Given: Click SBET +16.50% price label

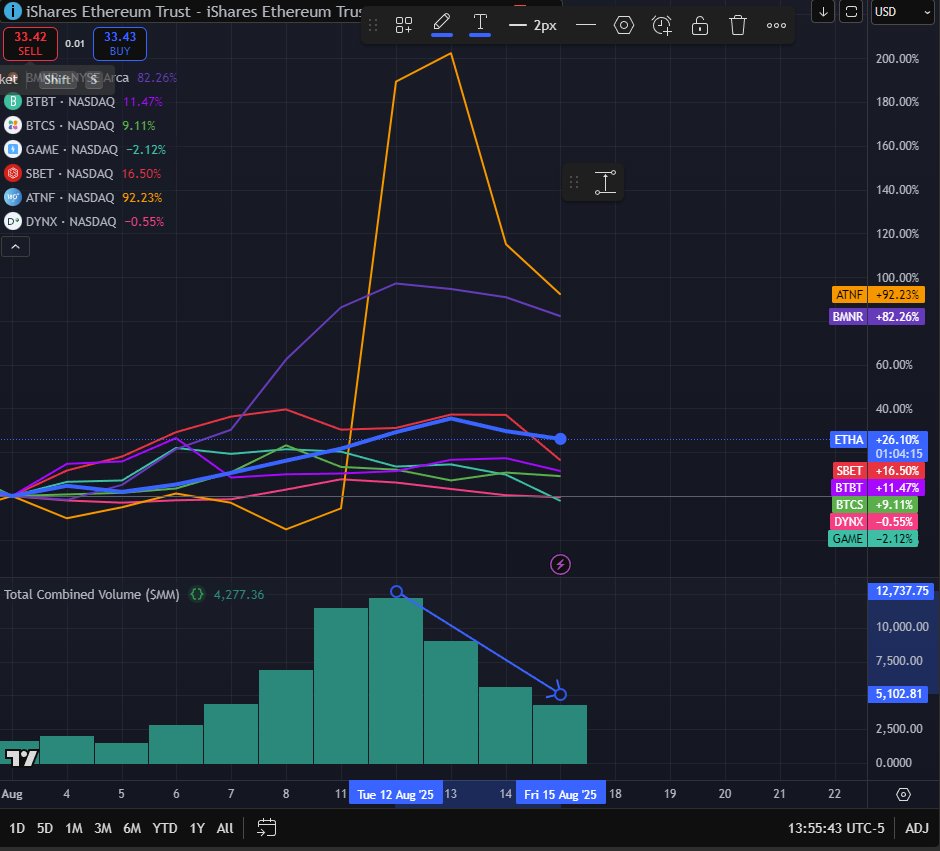Looking at the screenshot, I should tap(879, 470).
